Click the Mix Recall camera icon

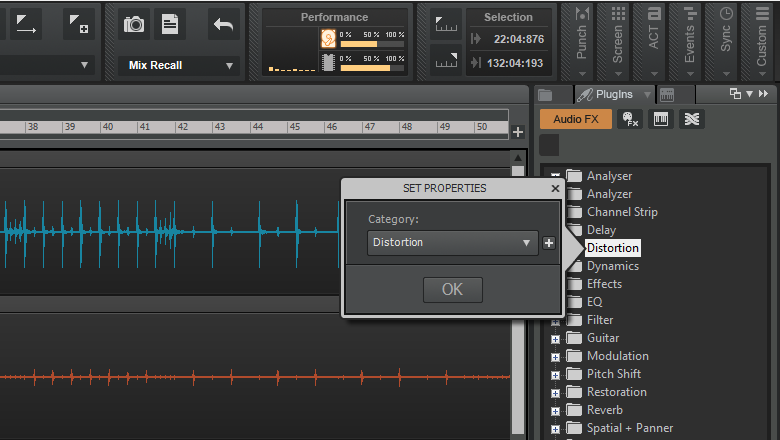[x=134, y=24]
